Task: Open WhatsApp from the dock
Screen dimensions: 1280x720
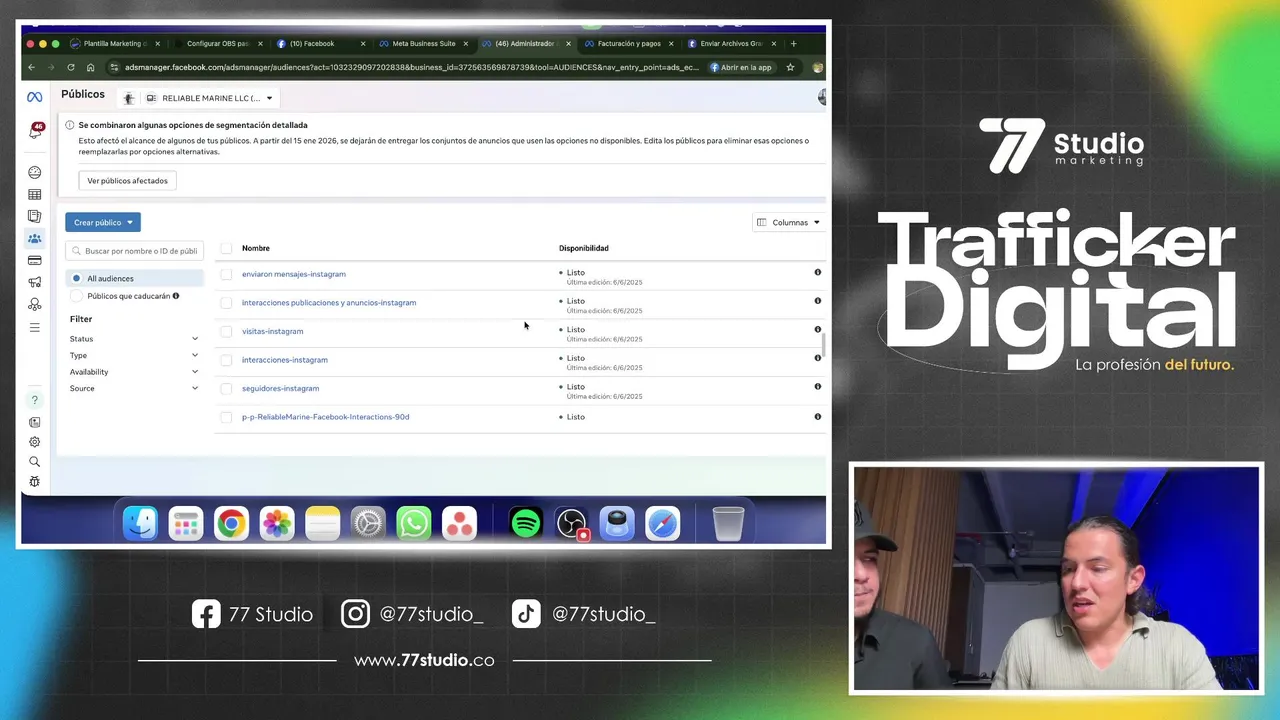Action: pos(413,523)
